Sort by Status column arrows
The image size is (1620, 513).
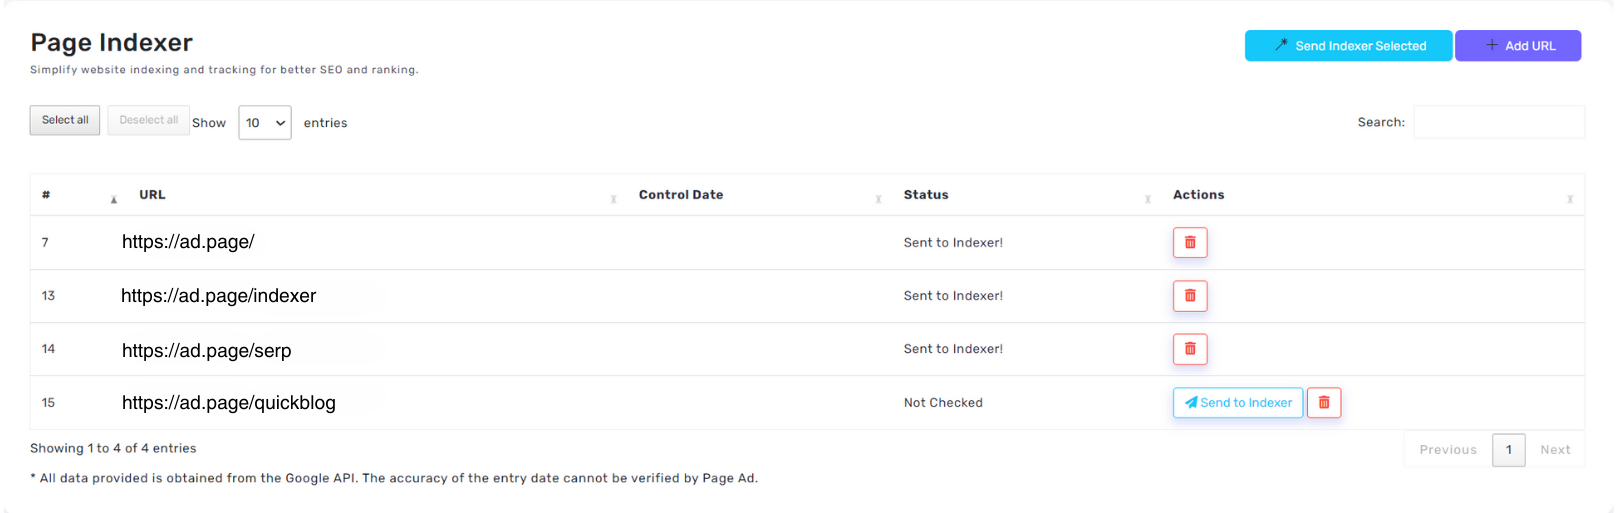click(1147, 199)
